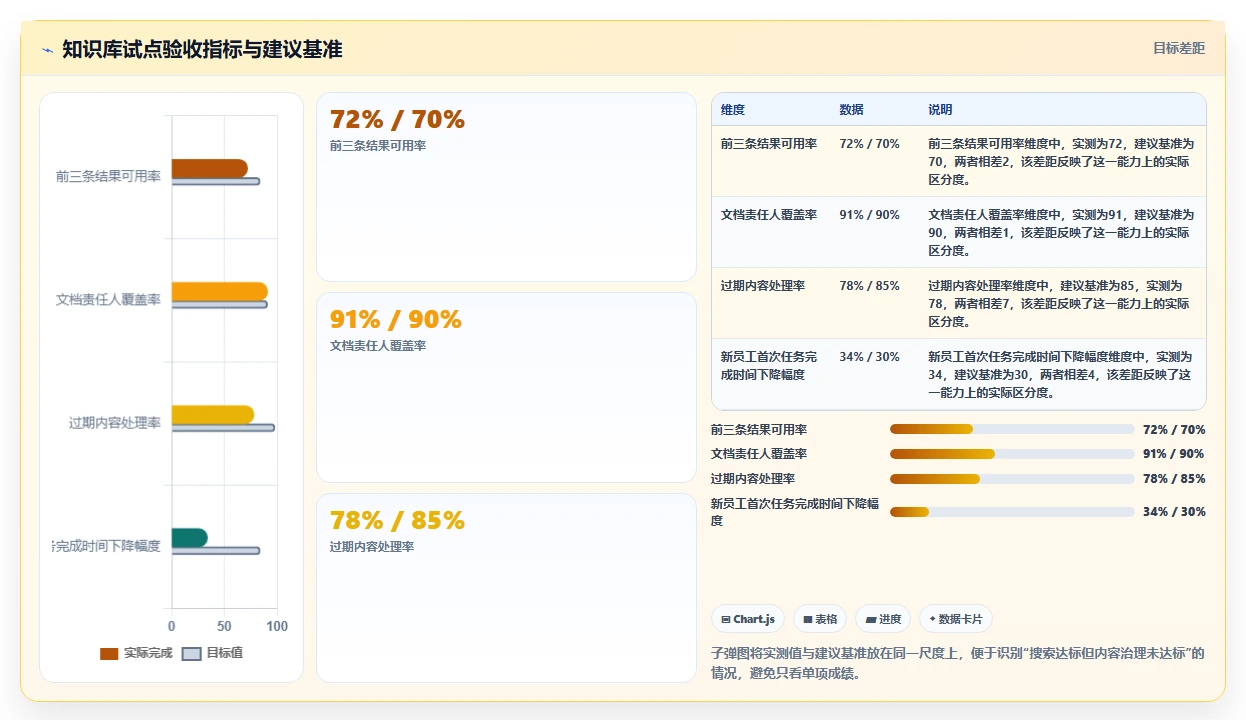Viewport: 1246px width, 720px height.
Task: Click the 文档责任人覆盖率 chart axis label
Action: pyautogui.click(x=108, y=299)
